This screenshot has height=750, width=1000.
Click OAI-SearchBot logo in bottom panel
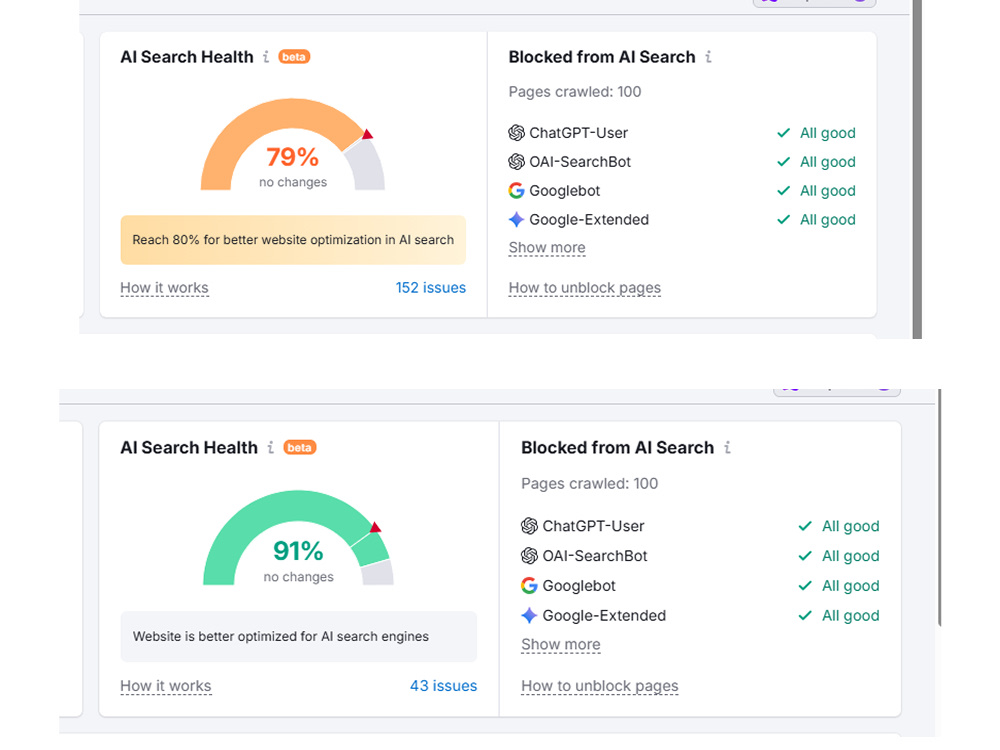point(529,555)
